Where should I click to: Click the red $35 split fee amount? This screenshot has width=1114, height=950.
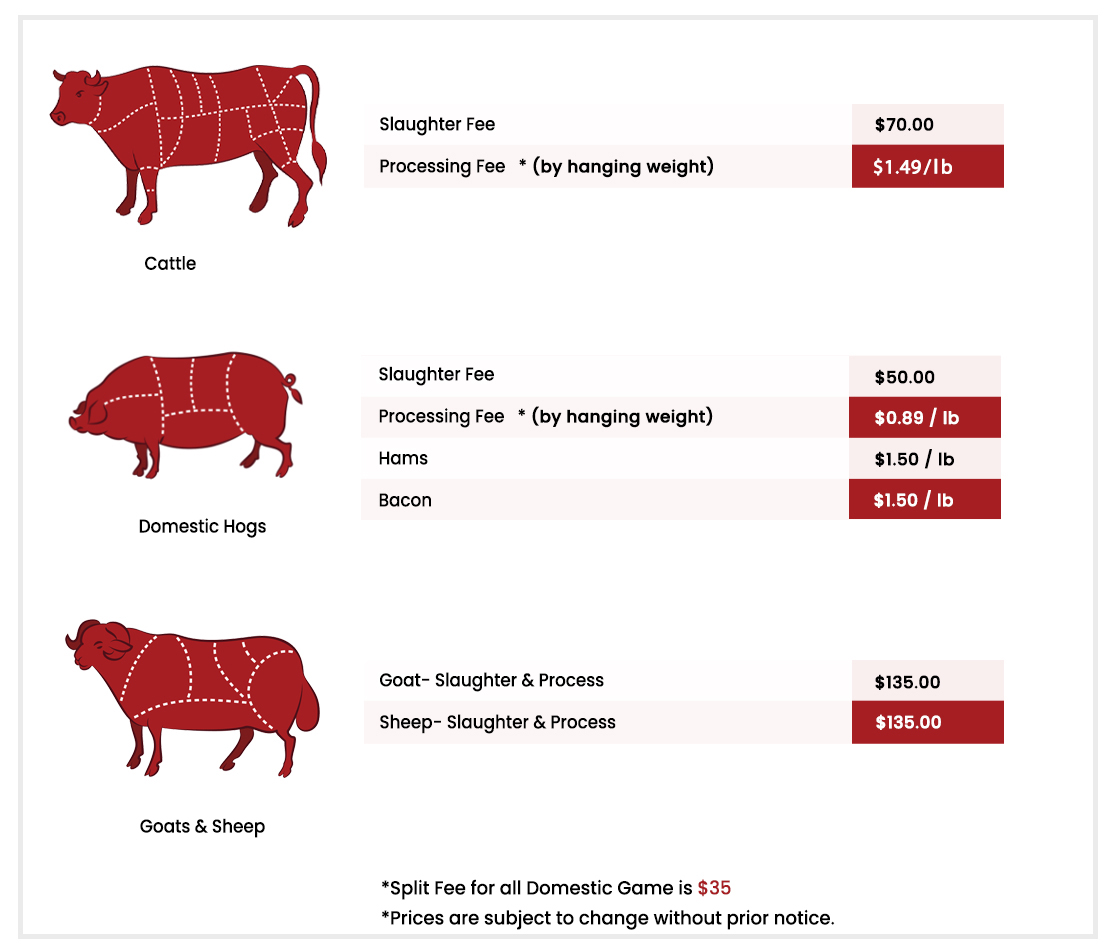click(714, 888)
